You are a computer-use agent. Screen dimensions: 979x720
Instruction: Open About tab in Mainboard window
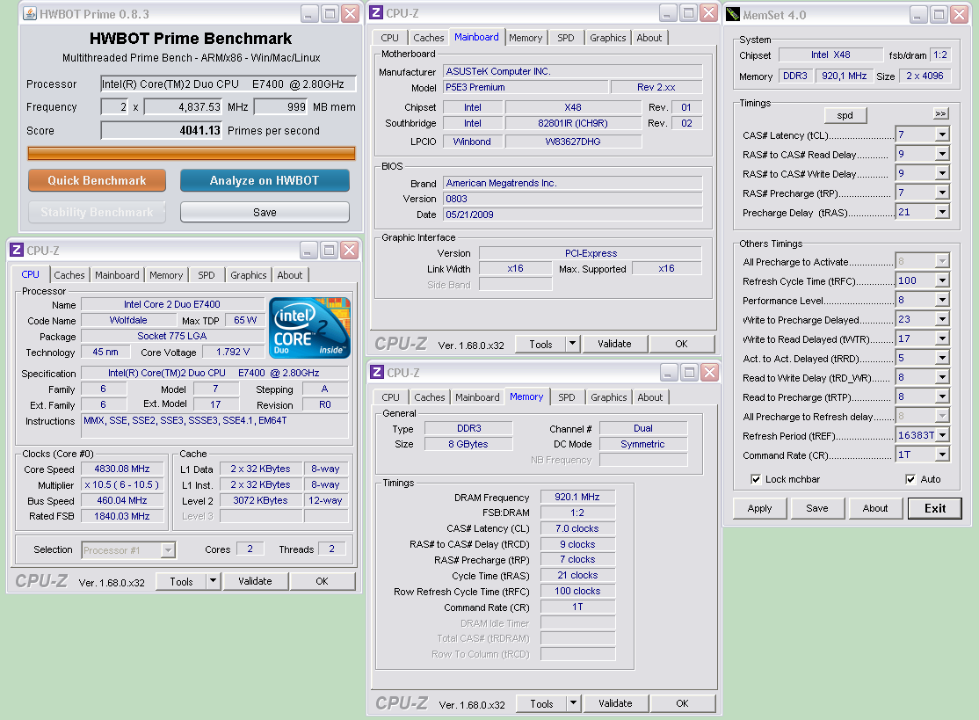(x=649, y=37)
